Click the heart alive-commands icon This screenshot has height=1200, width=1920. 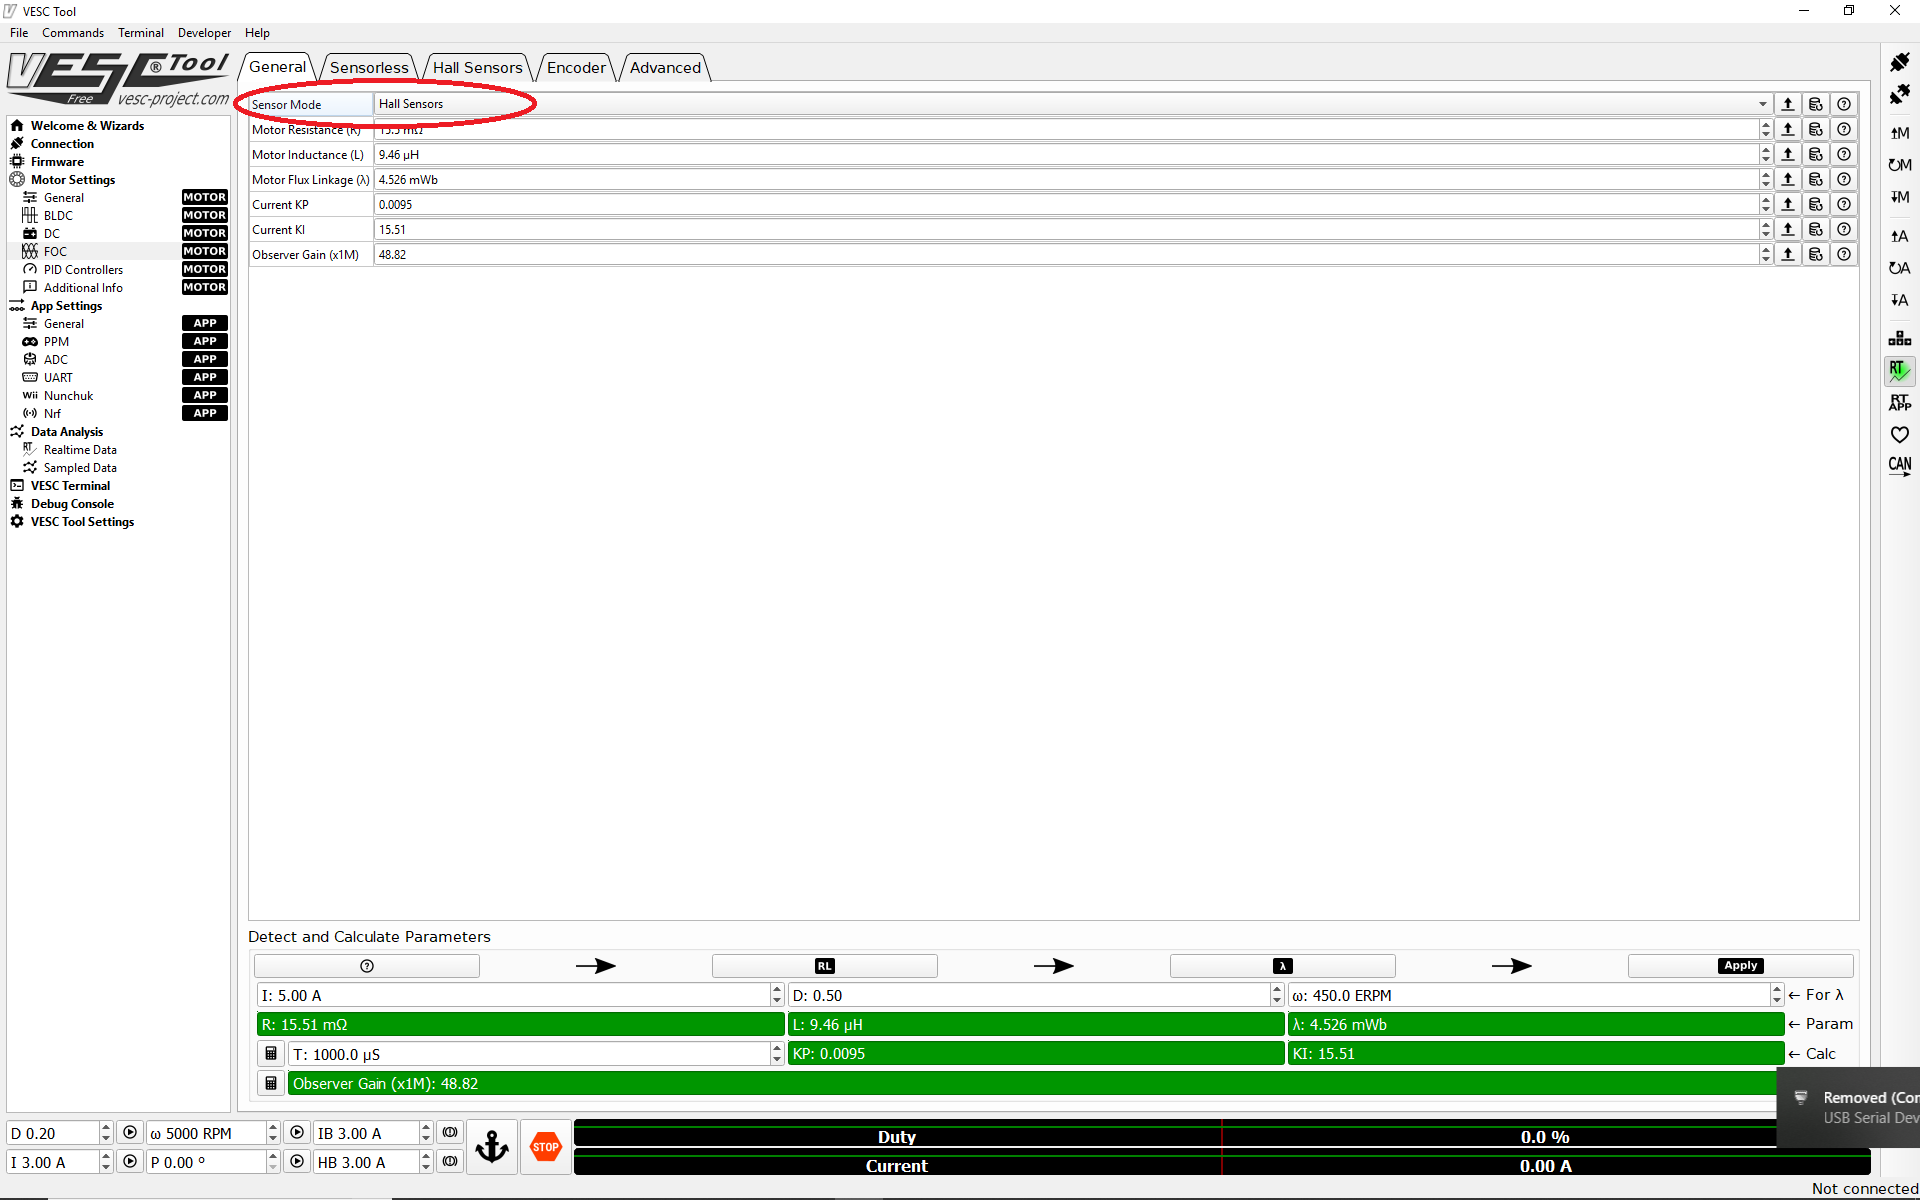[1899, 435]
